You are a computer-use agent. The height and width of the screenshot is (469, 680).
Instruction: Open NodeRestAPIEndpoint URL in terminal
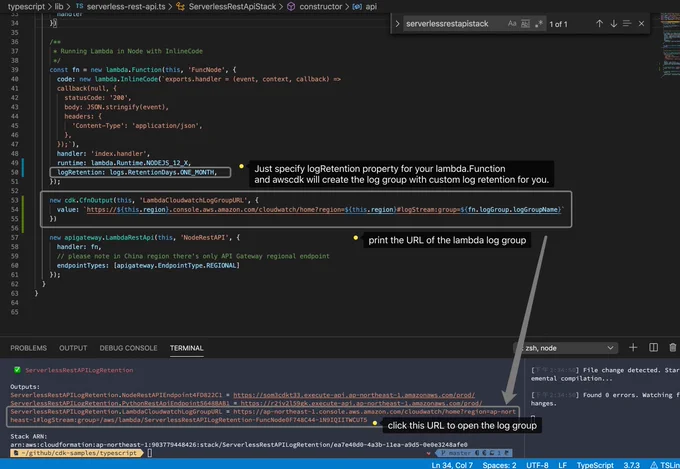pos(354,395)
